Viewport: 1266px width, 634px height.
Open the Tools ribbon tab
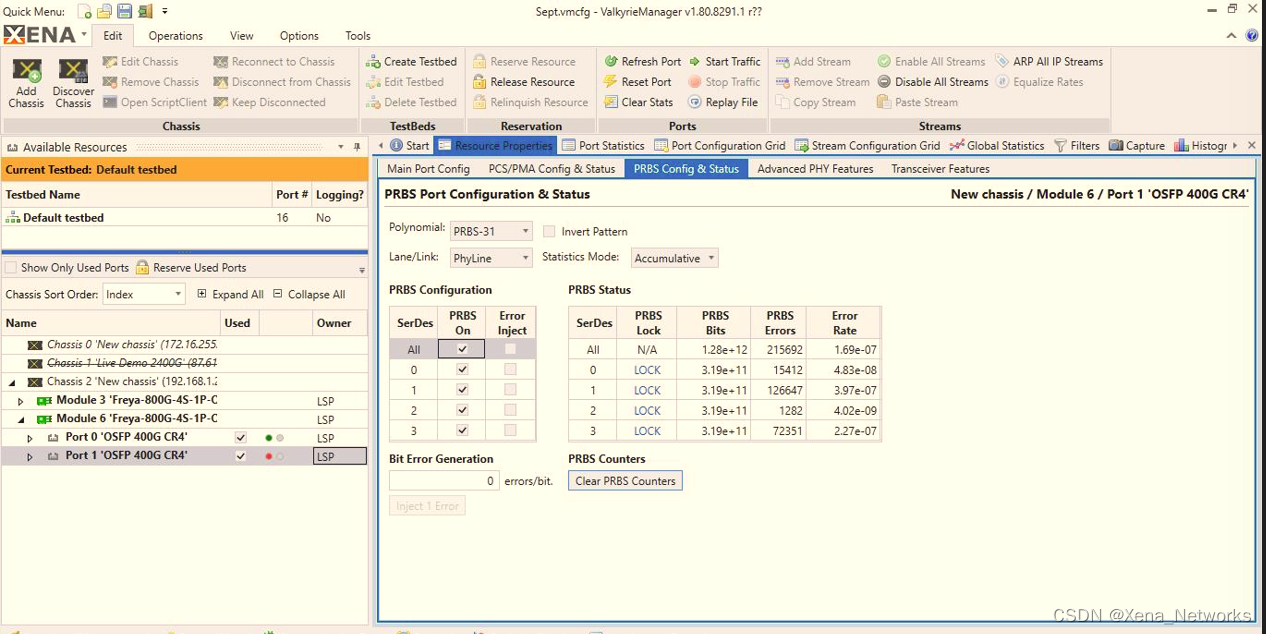[x=358, y=35]
